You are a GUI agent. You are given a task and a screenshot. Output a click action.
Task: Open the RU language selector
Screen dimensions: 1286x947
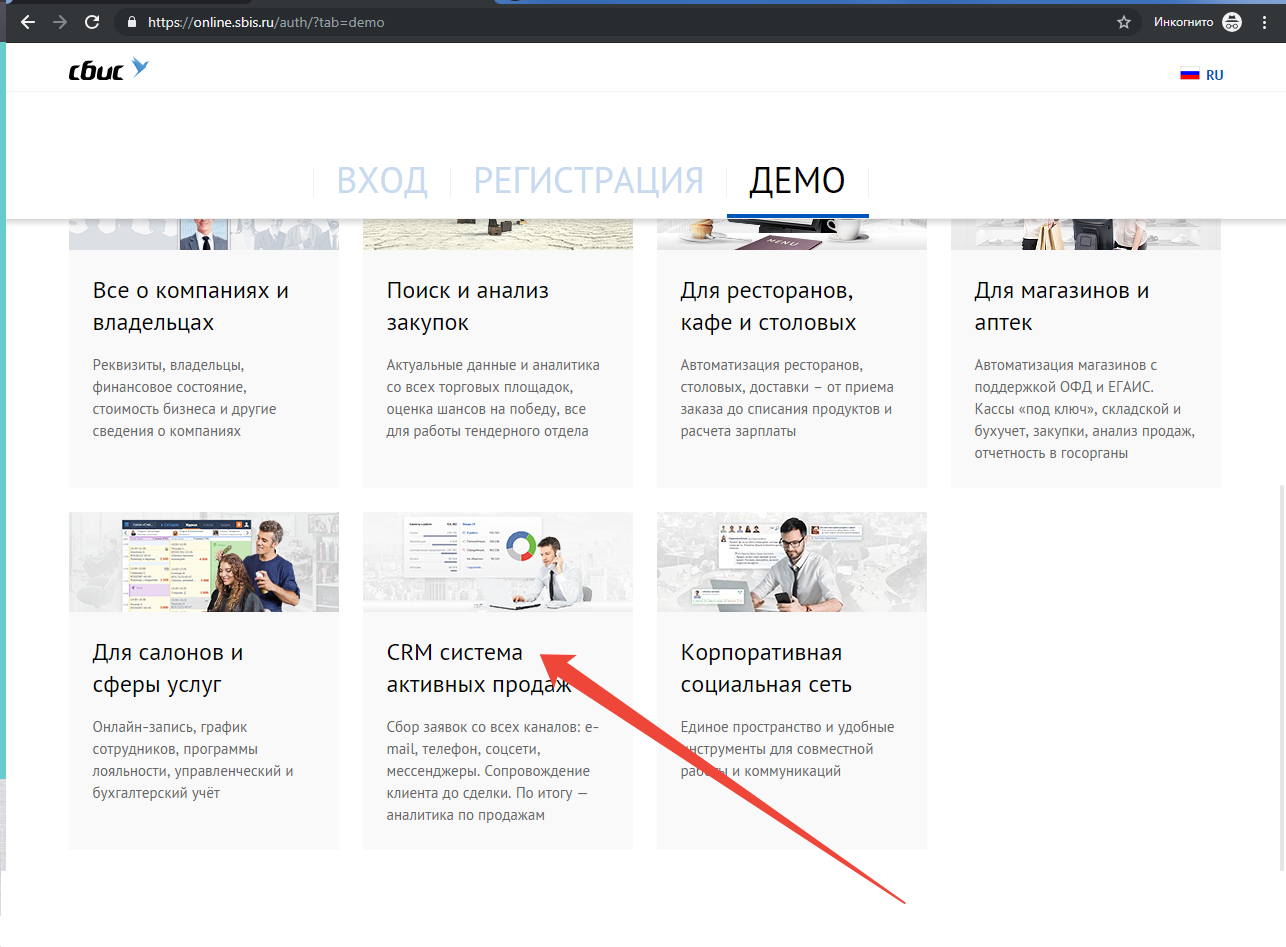click(x=1214, y=75)
